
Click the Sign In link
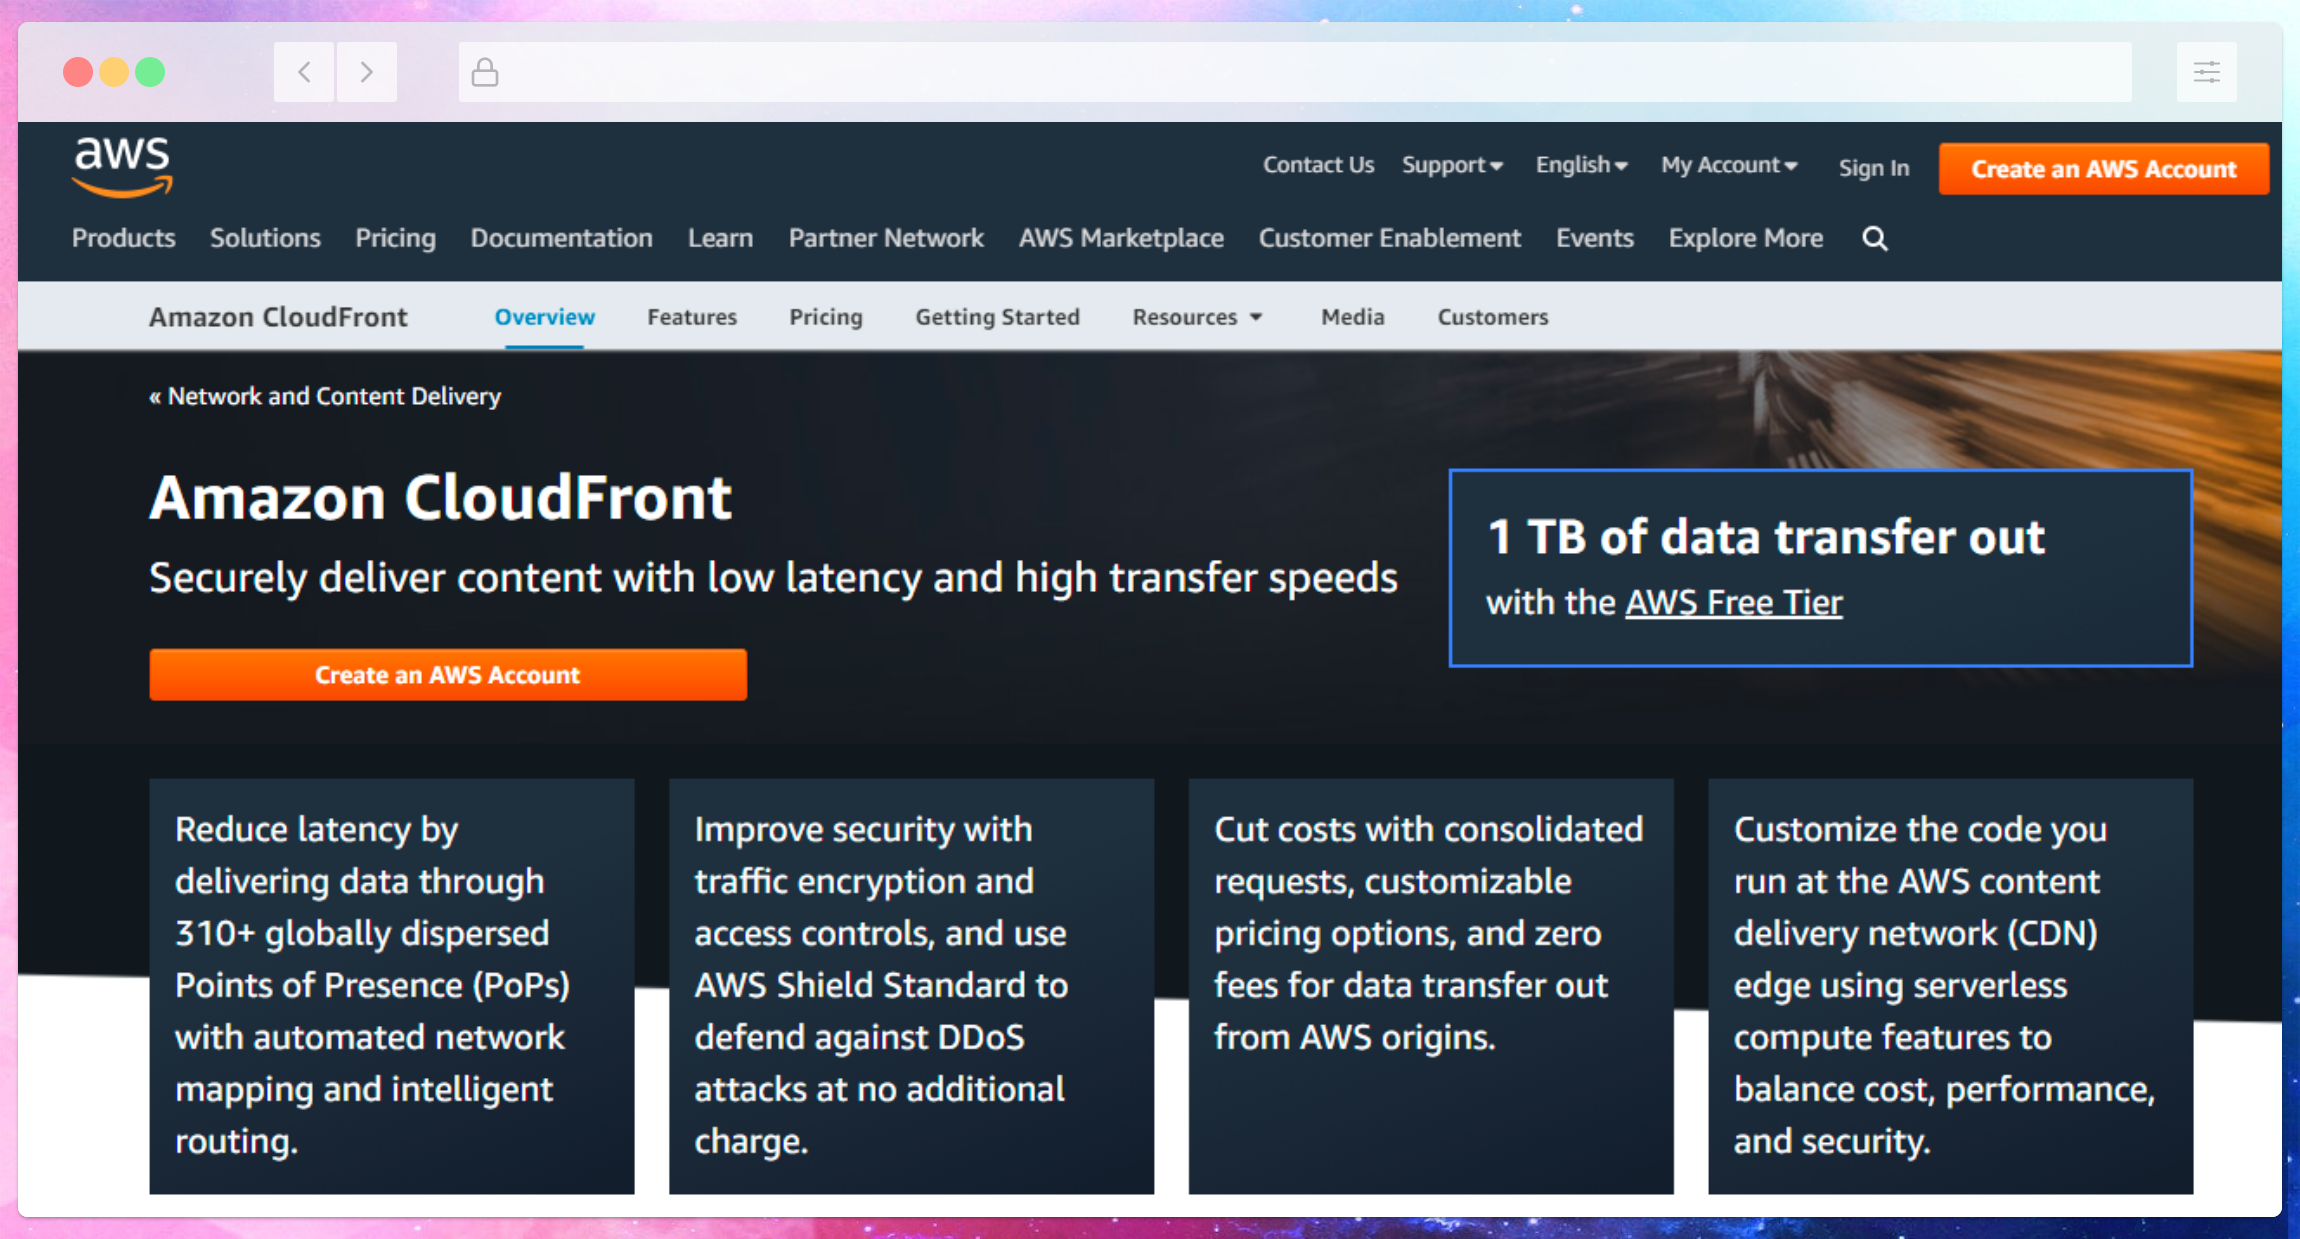coord(1873,168)
